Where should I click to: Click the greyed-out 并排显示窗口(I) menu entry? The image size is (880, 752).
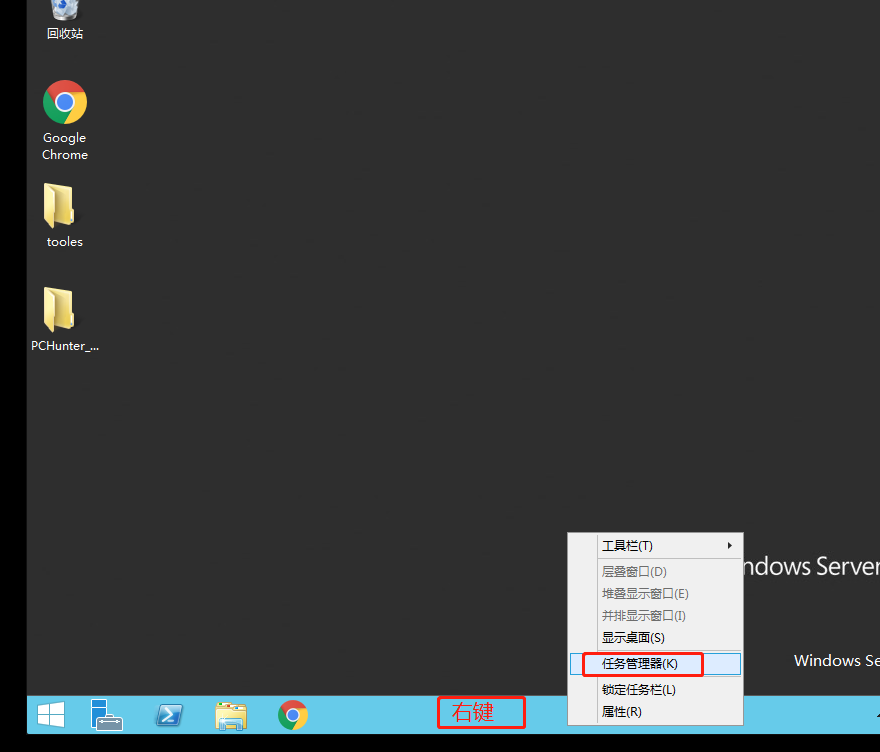click(643, 616)
